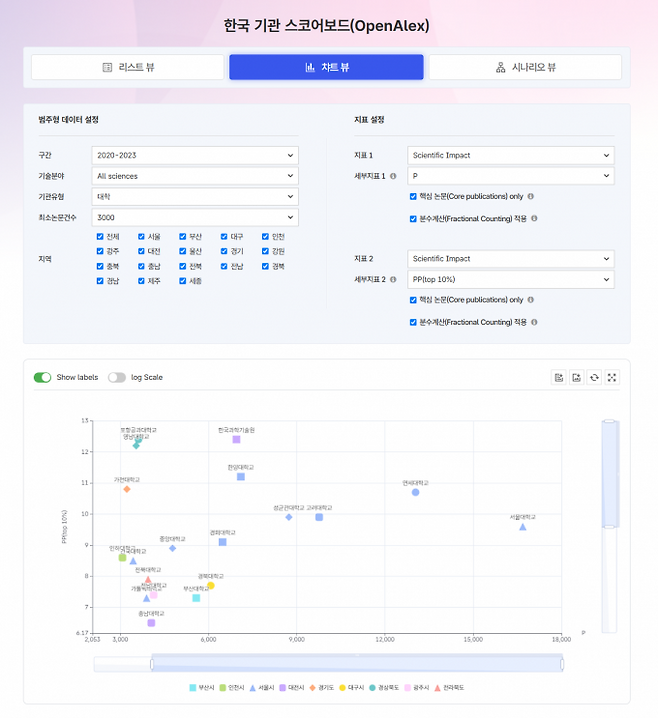Click info icon next to first Fractional Counting

tap(534, 218)
